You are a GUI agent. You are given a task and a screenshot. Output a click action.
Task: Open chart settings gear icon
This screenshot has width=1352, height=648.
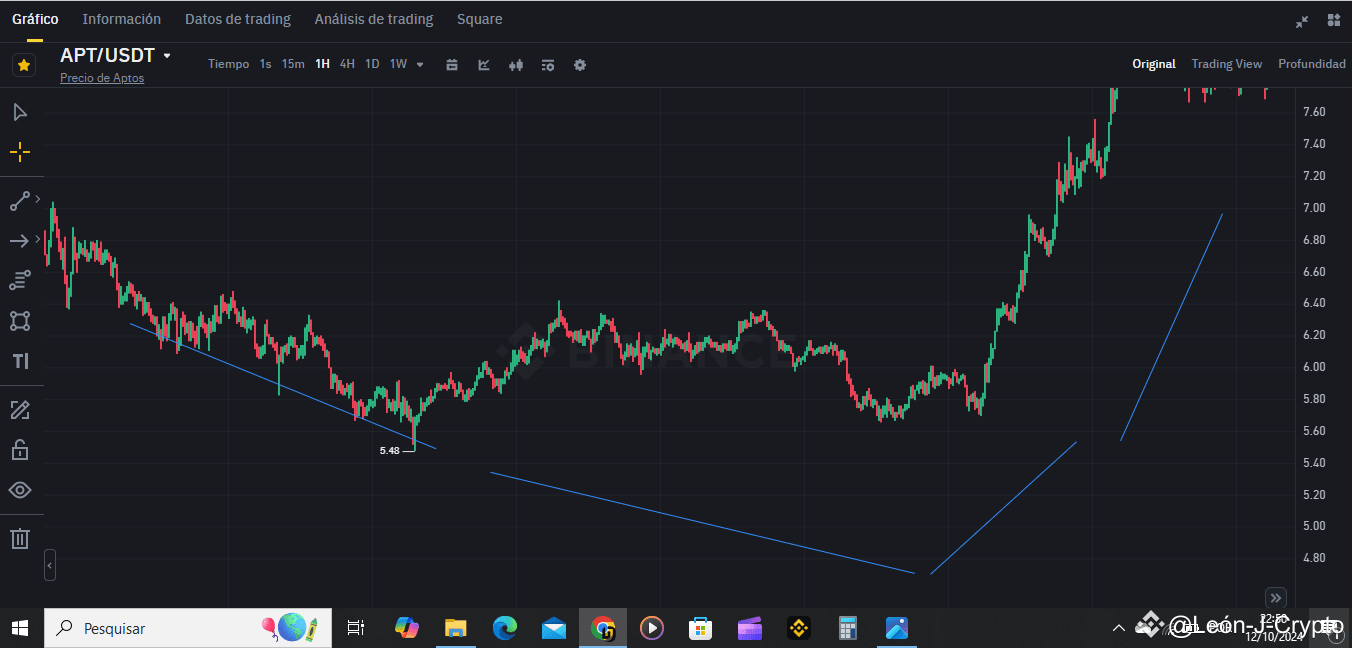point(580,65)
